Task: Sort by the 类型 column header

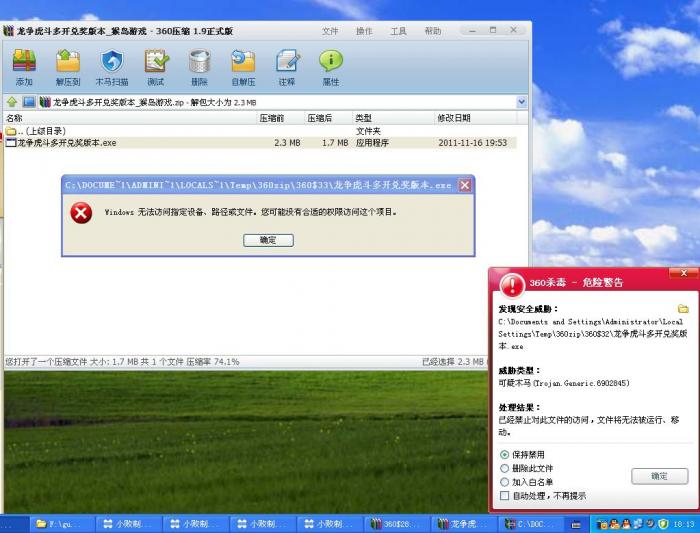Action: (x=393, y=118)
